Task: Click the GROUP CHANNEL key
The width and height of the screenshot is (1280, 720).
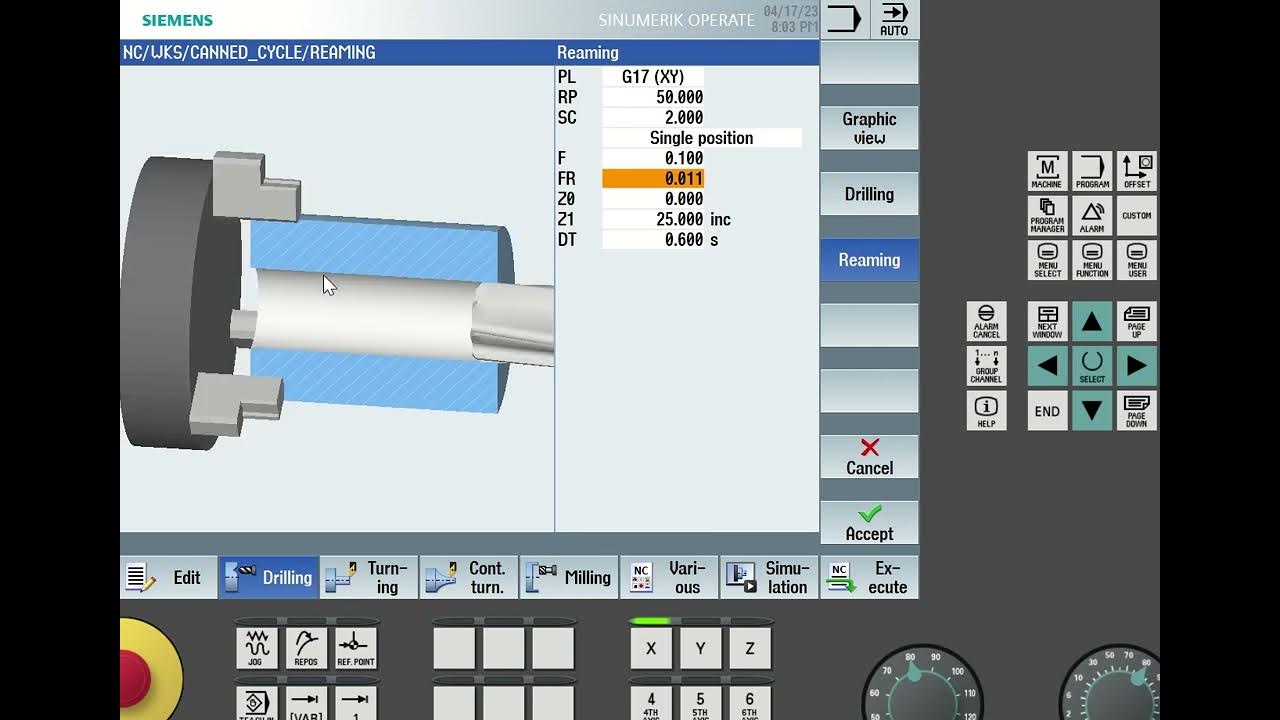Action: tap(986, 366)
